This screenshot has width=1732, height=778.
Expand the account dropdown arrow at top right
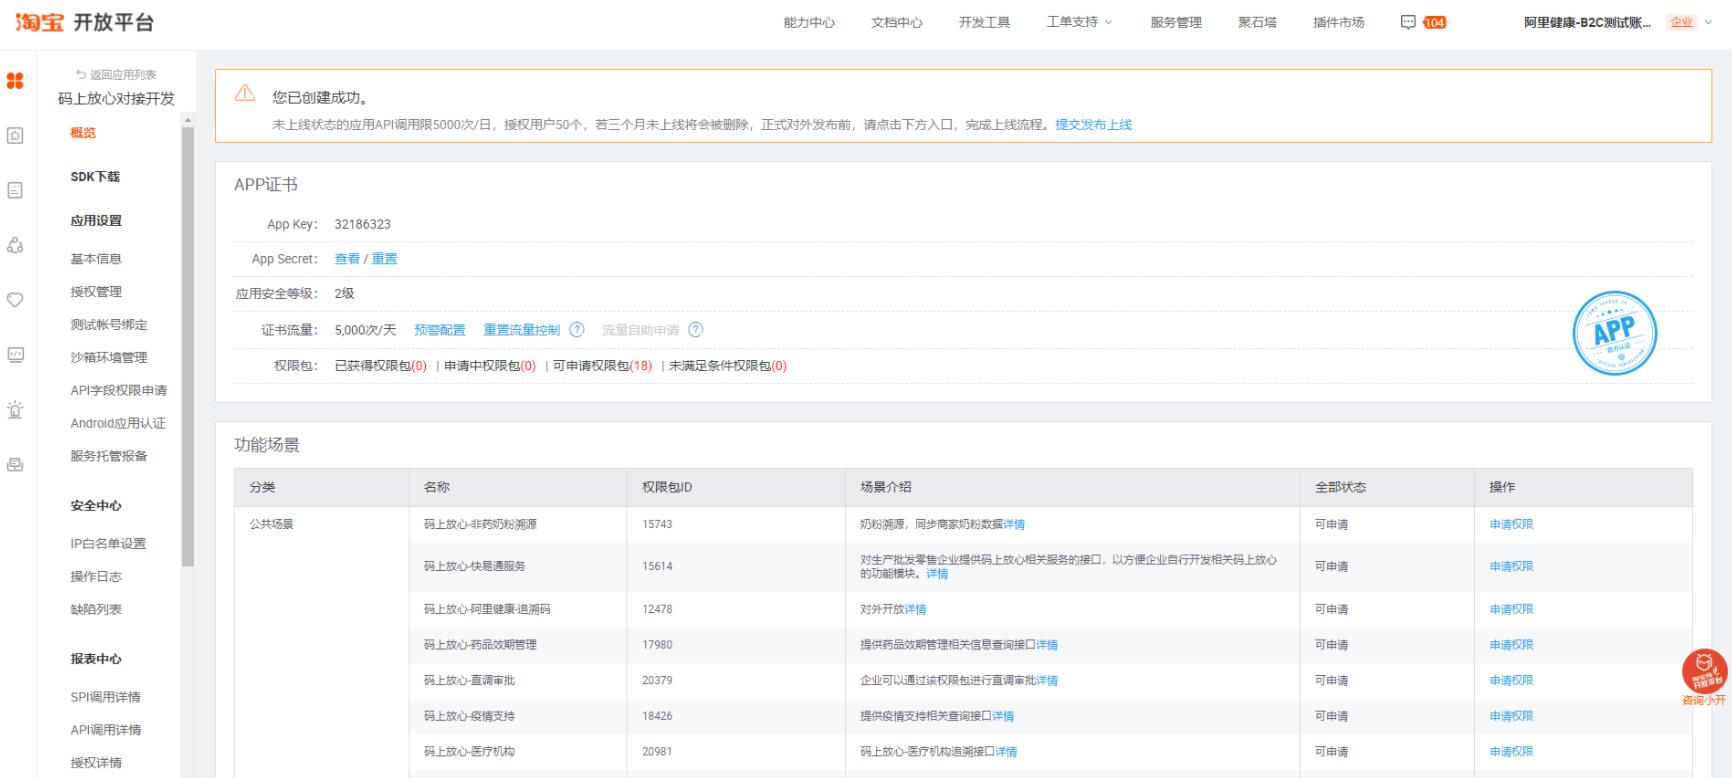coord(1708,22)
